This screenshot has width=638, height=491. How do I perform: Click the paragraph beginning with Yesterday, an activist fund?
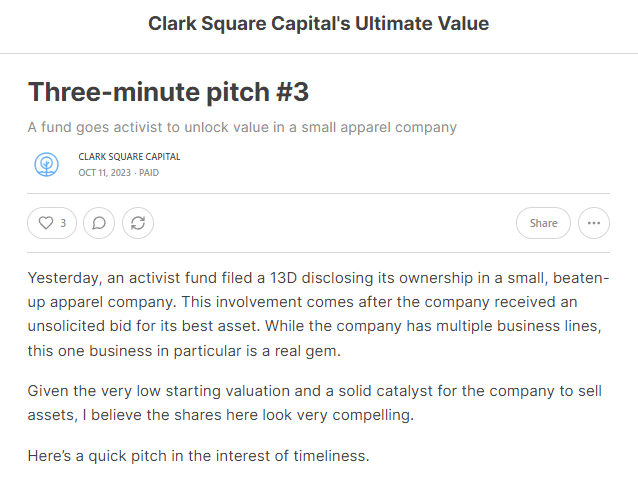coord(318,314)
